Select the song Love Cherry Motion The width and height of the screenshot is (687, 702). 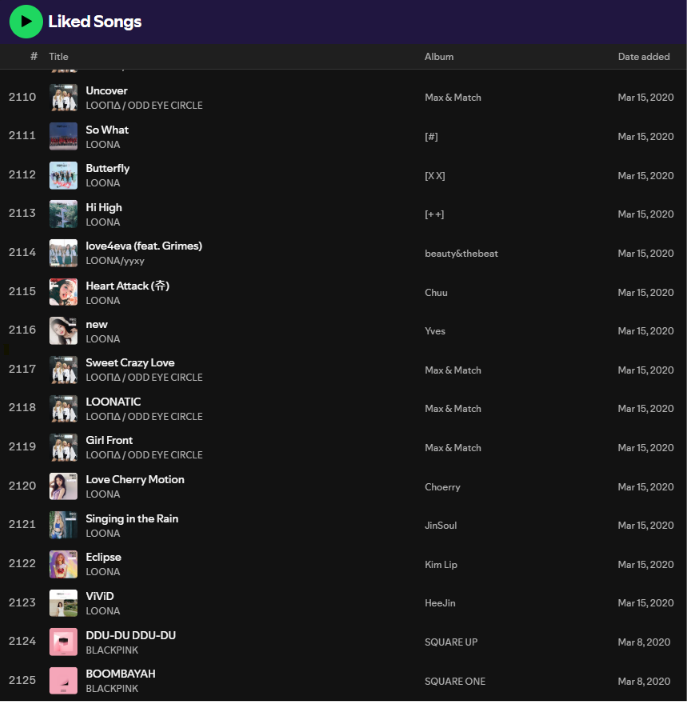coord(135,480)
